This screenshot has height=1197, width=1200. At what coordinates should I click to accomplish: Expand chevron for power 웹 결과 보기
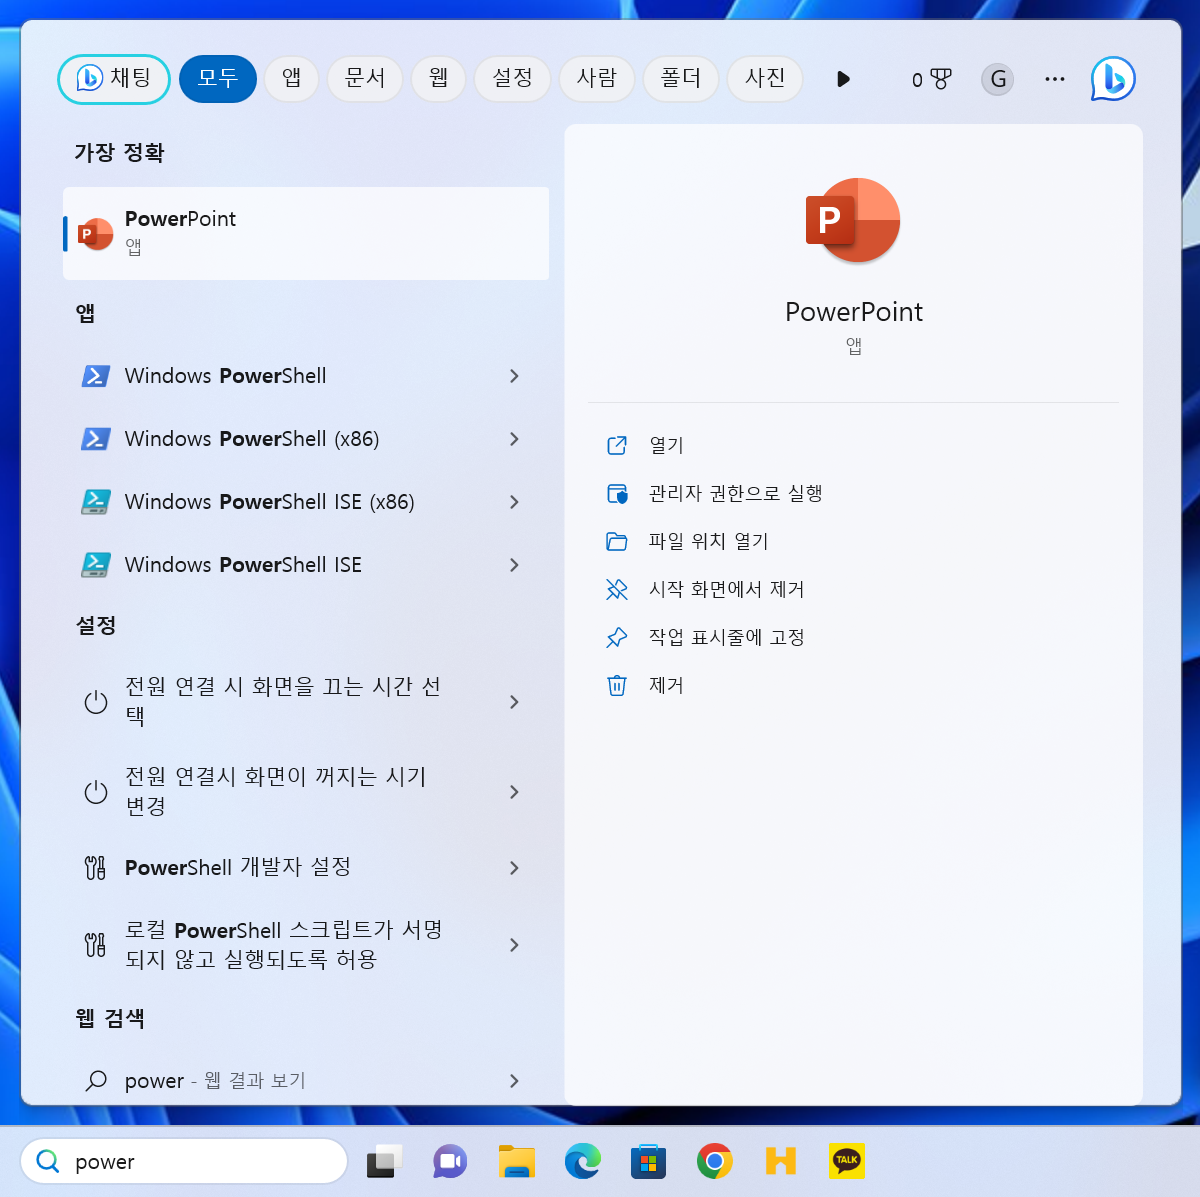pos(514,1080)
